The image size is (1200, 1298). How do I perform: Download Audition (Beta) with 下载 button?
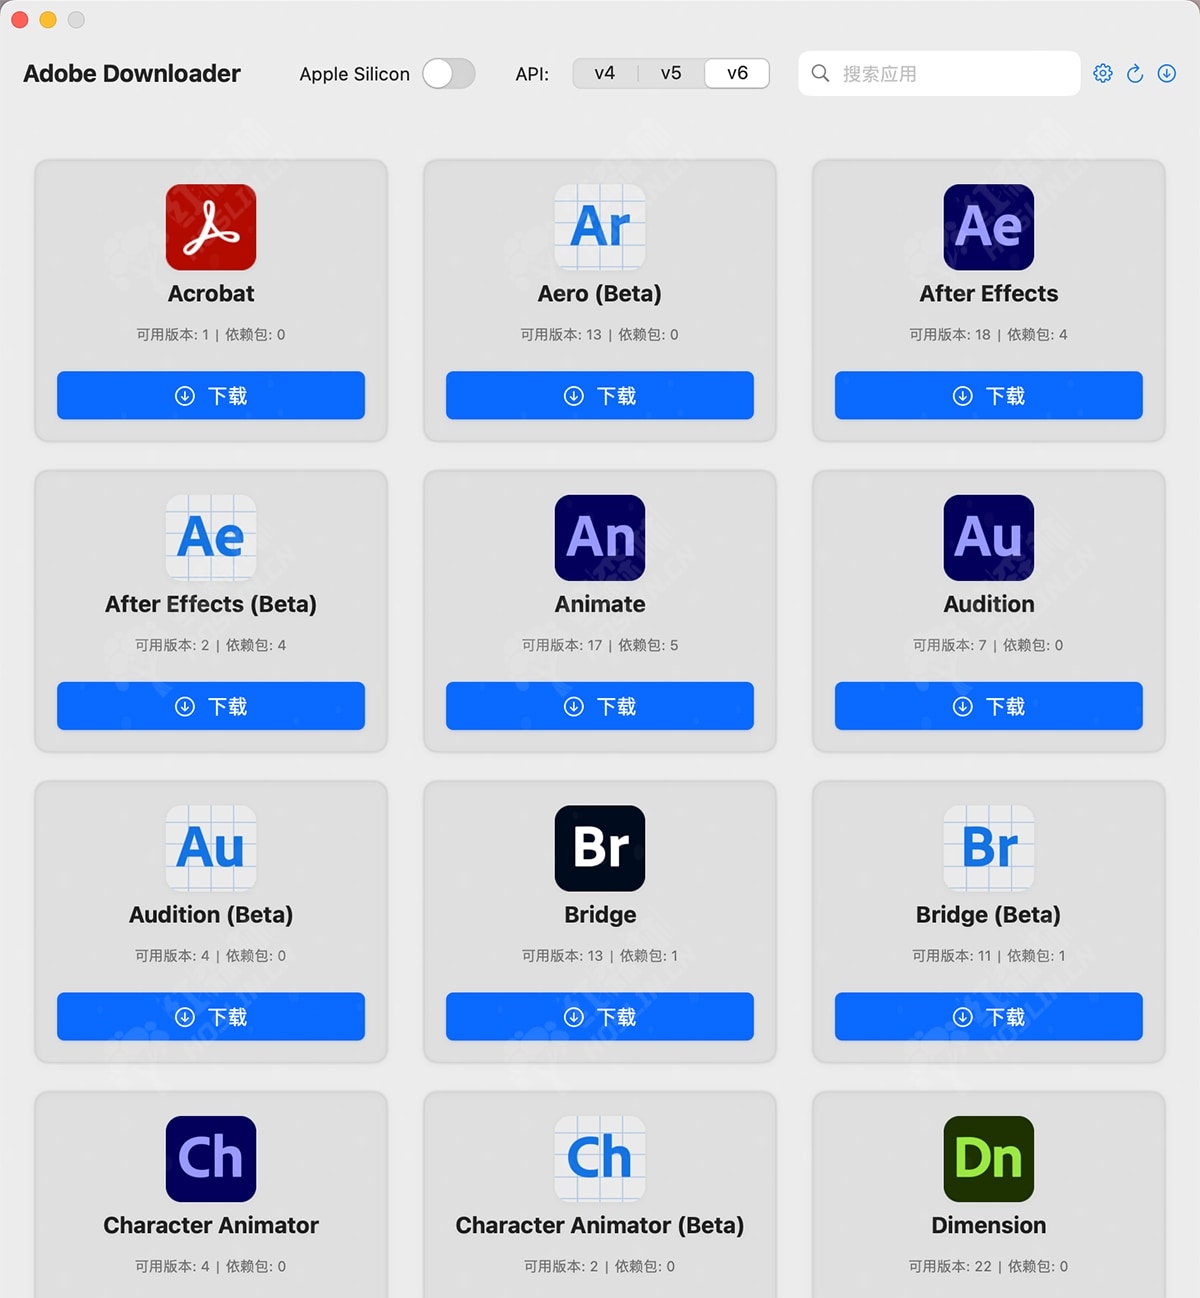click(211, 1016)
